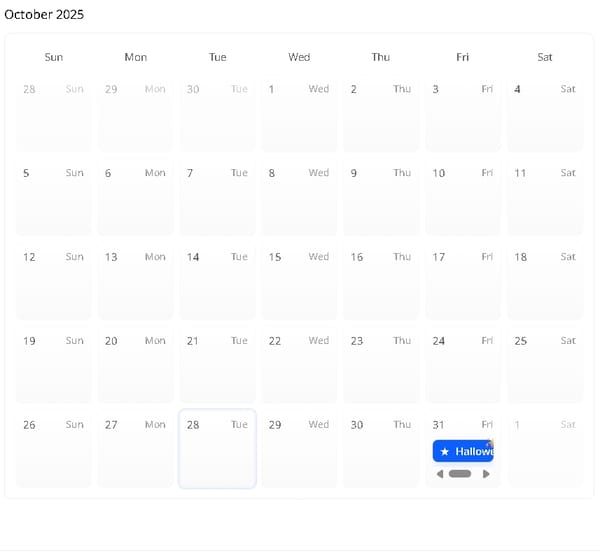The height and width of the screenshot is (553, 600).
Task: Click the right scroll arrow under the Halloween event
Action: 486,474
